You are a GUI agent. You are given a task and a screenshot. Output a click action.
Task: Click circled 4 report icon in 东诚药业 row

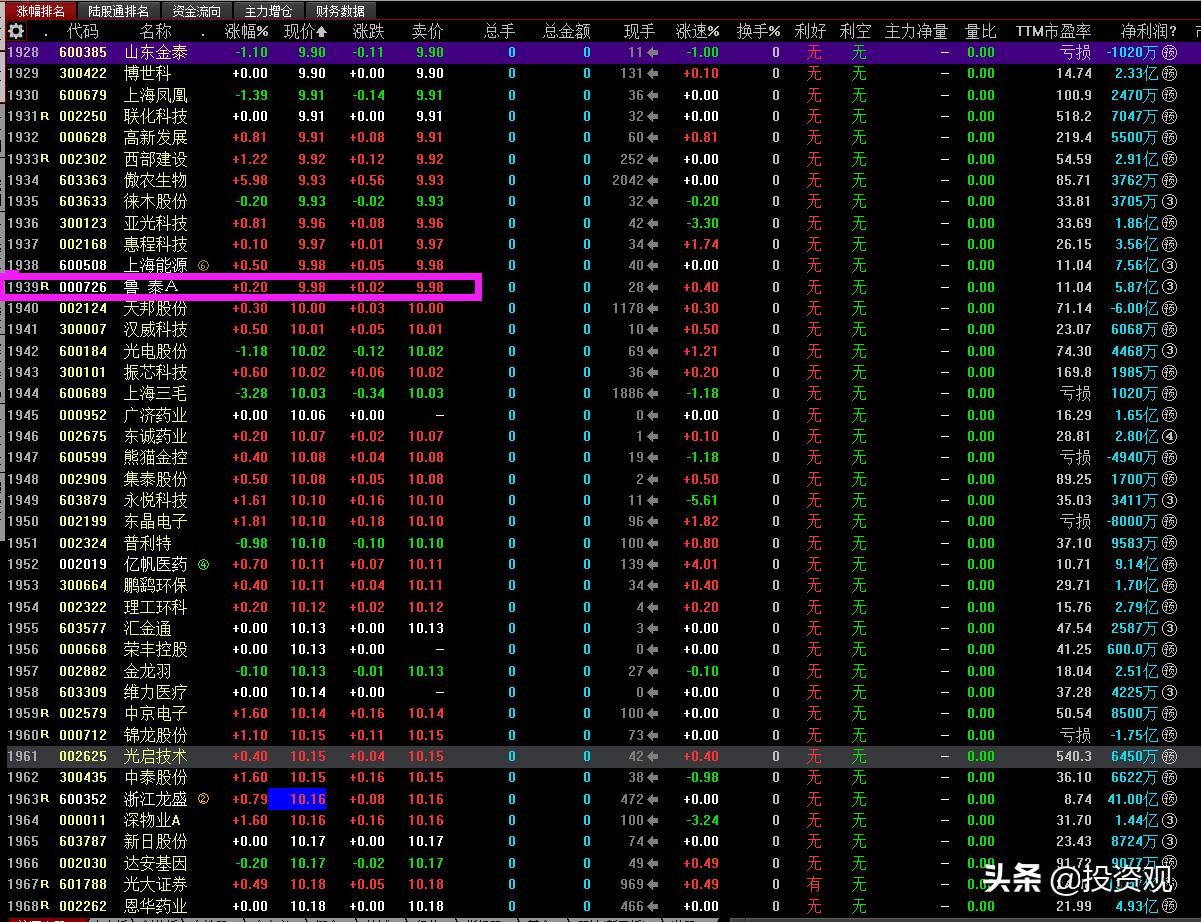[1169, 436]
